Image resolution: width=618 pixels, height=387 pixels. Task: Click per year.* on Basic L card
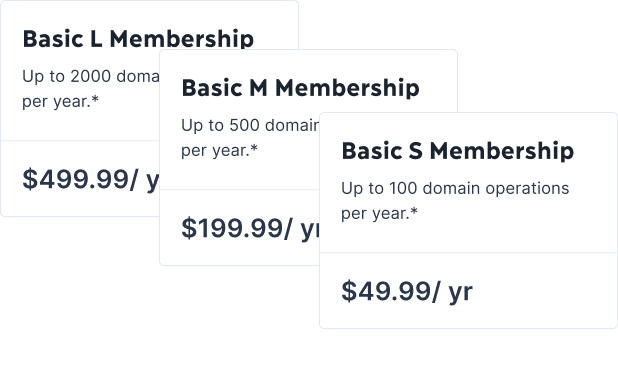pos(60,101)
